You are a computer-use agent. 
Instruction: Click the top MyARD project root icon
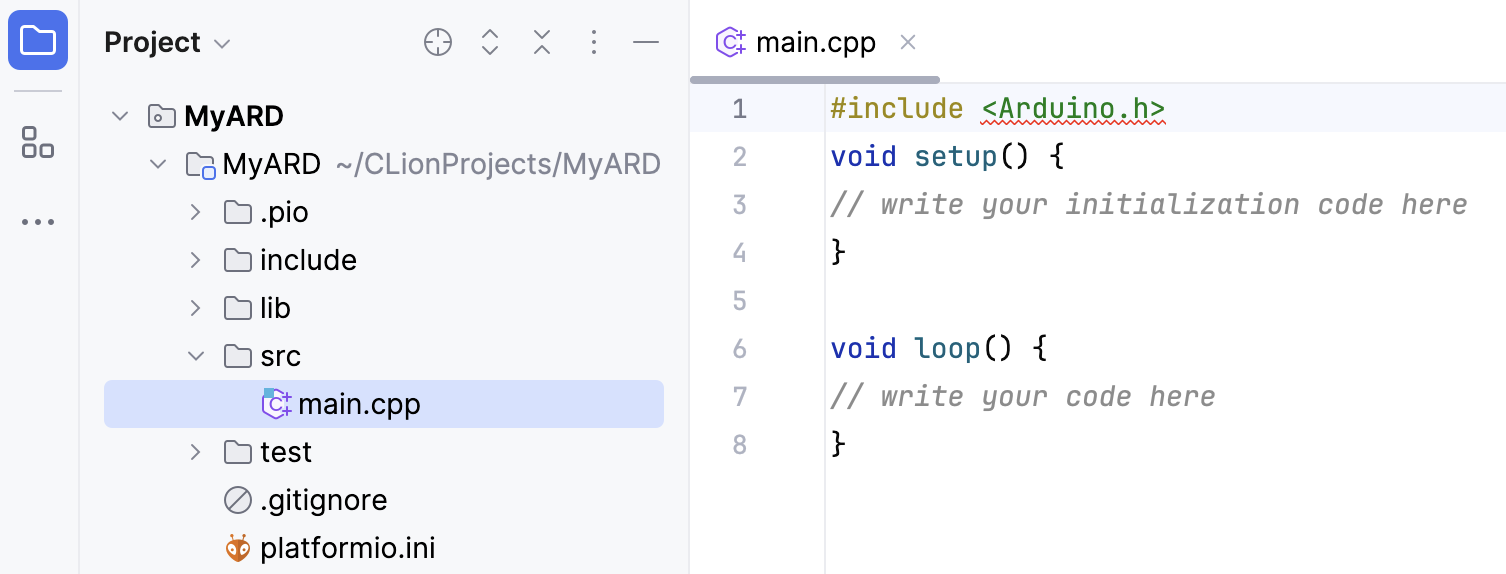(x=161, y=116)
